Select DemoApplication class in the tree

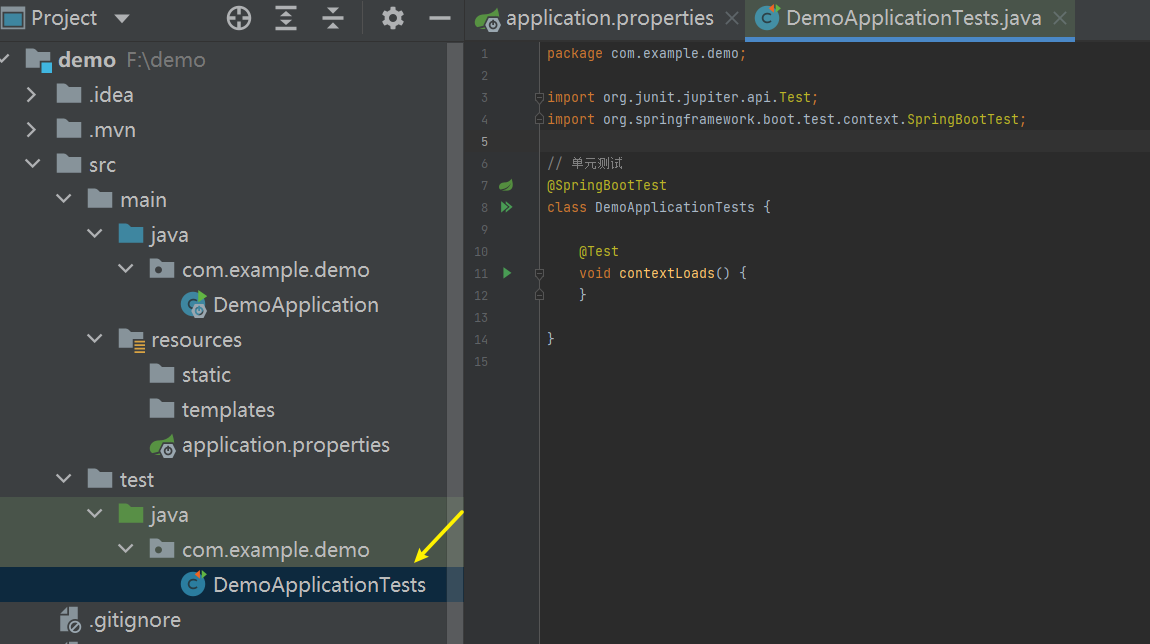coord(295,305)
